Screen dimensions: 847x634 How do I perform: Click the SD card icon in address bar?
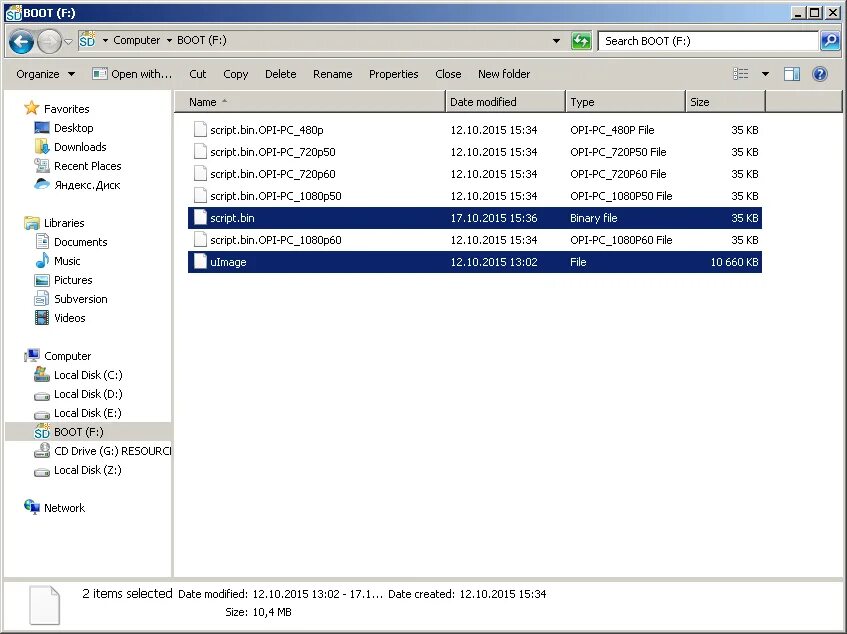click(x=87, y=40)
